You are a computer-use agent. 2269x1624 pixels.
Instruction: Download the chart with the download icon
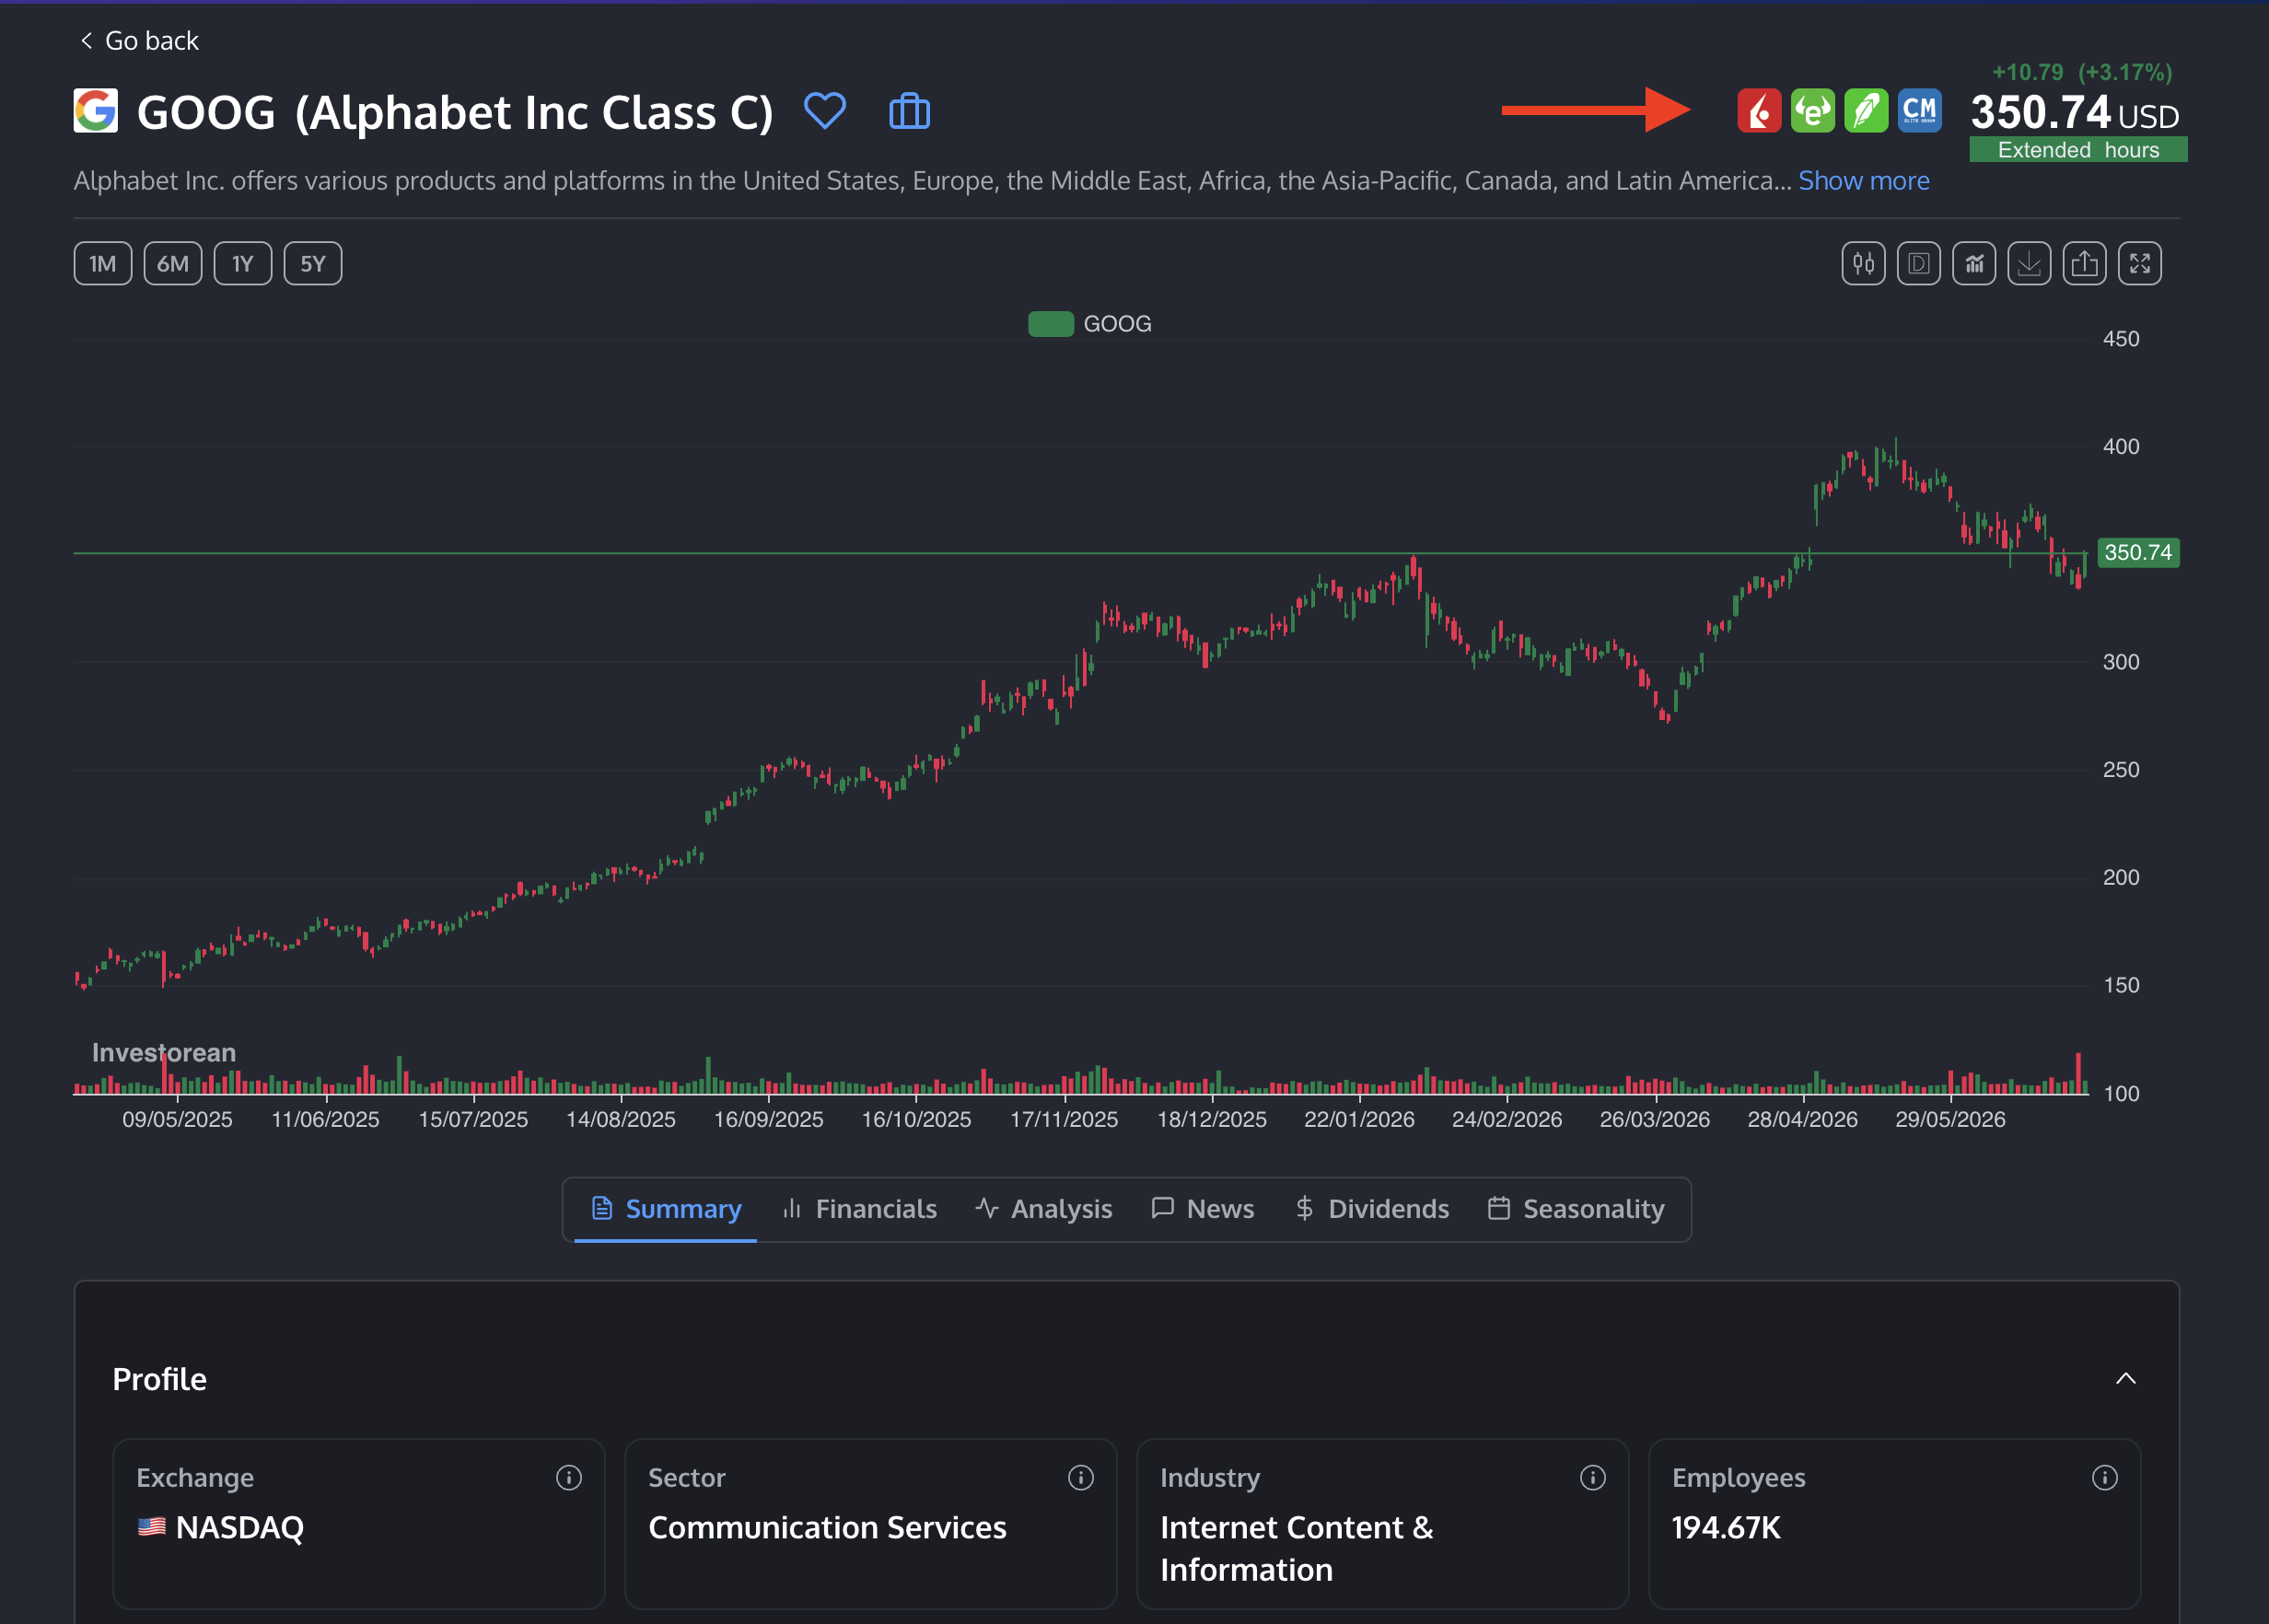[2028, 264]
